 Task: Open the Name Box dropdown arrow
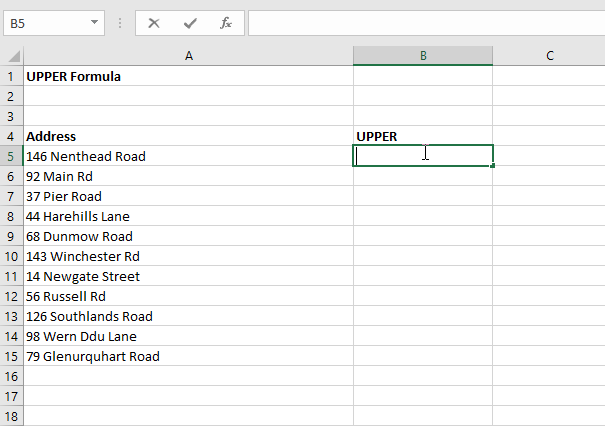tap(94, 22)
